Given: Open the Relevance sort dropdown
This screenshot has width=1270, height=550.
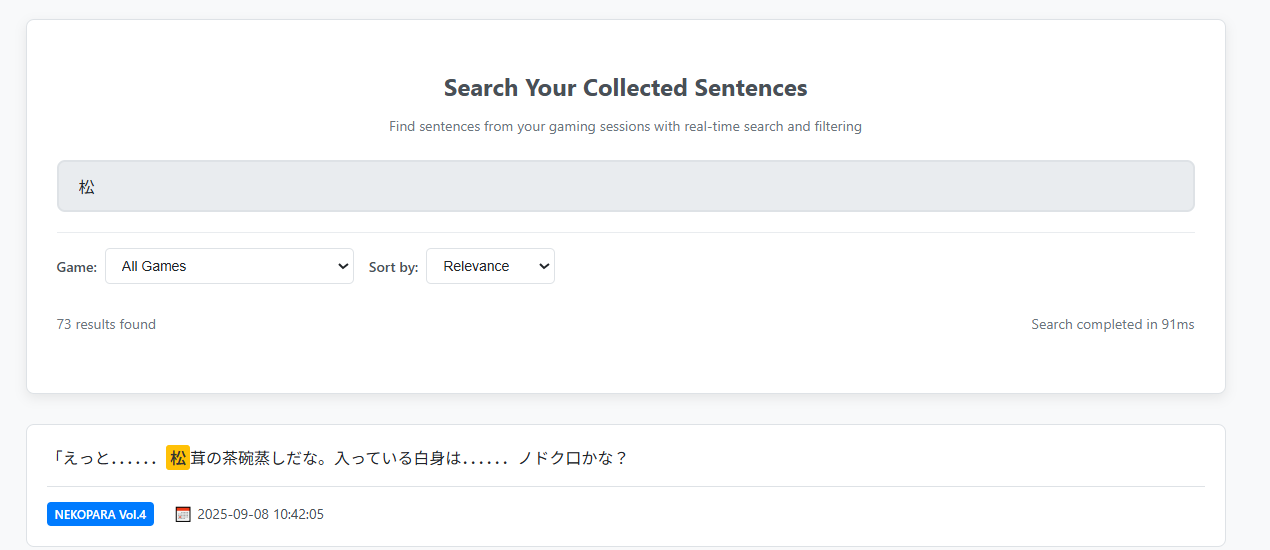Looking at the screenshot, I should (x=489, y=266).
